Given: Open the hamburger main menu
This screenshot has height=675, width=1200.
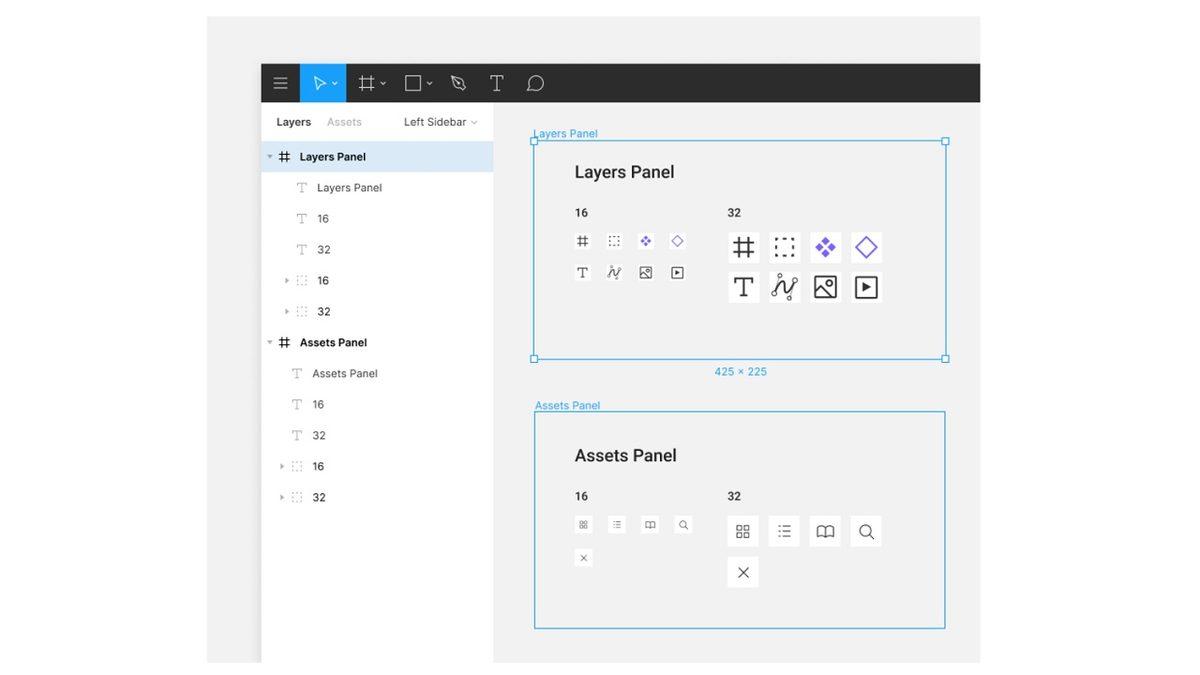Looking at the screenshot, I should [x=281, y=83].
